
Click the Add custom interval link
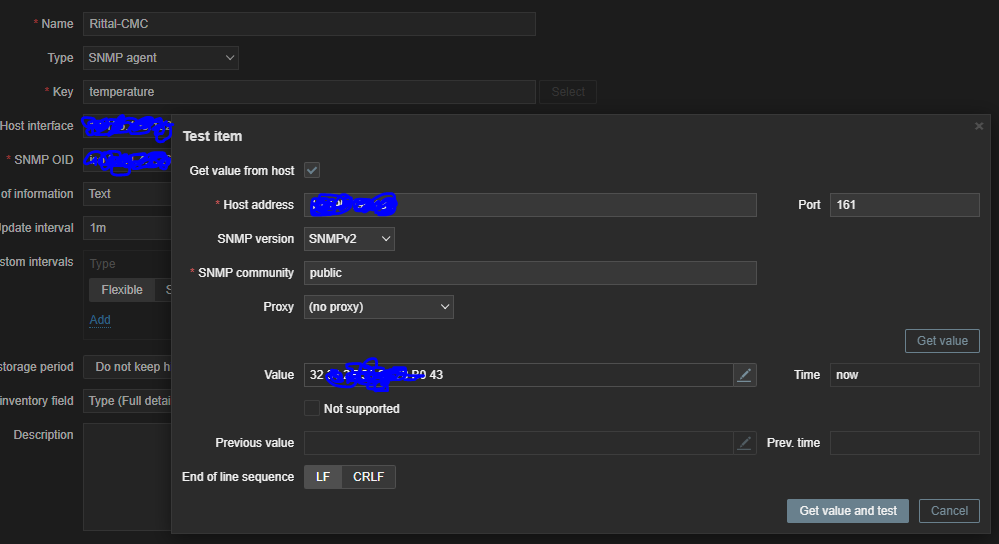[x=100, y=320]
